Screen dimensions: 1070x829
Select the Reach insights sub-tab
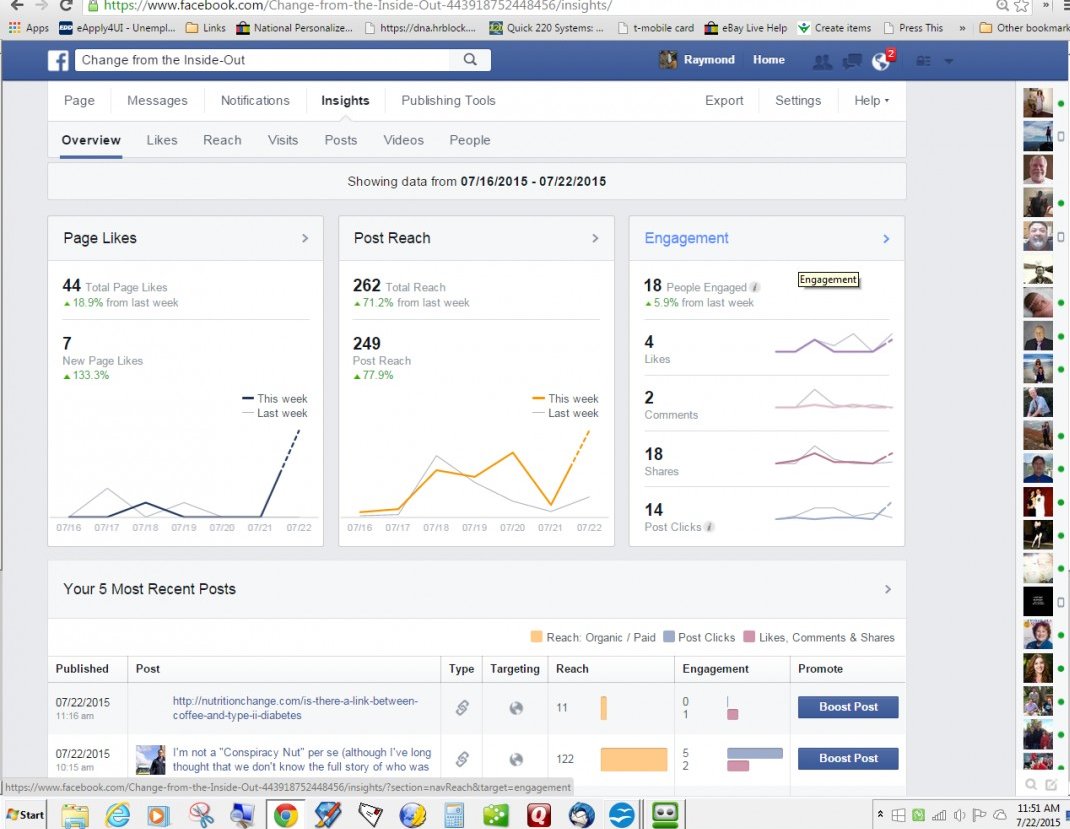tap(222, 140)
